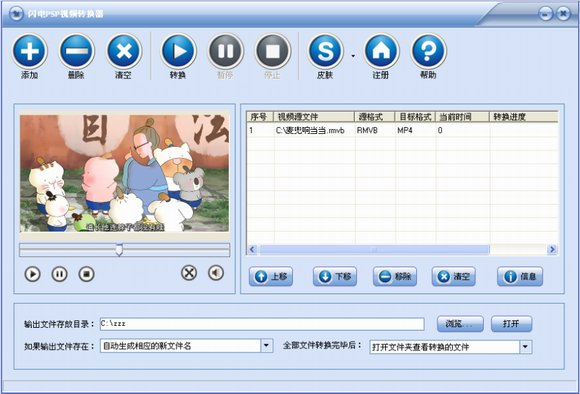Click the 添加 (Add) plus icon
This screenshot has width=580, height=394.
coord(30,51)
